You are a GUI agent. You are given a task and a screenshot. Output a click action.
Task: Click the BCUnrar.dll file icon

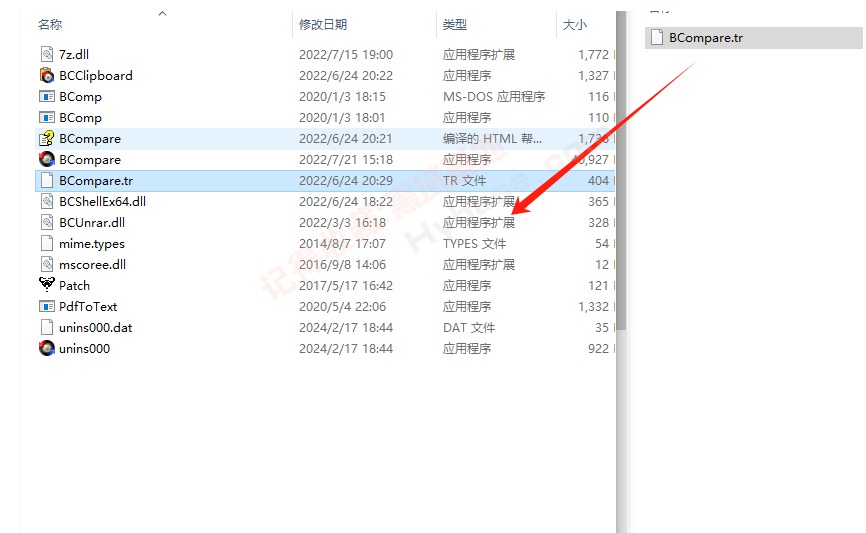pyautogui.click(x=47, y=222)
